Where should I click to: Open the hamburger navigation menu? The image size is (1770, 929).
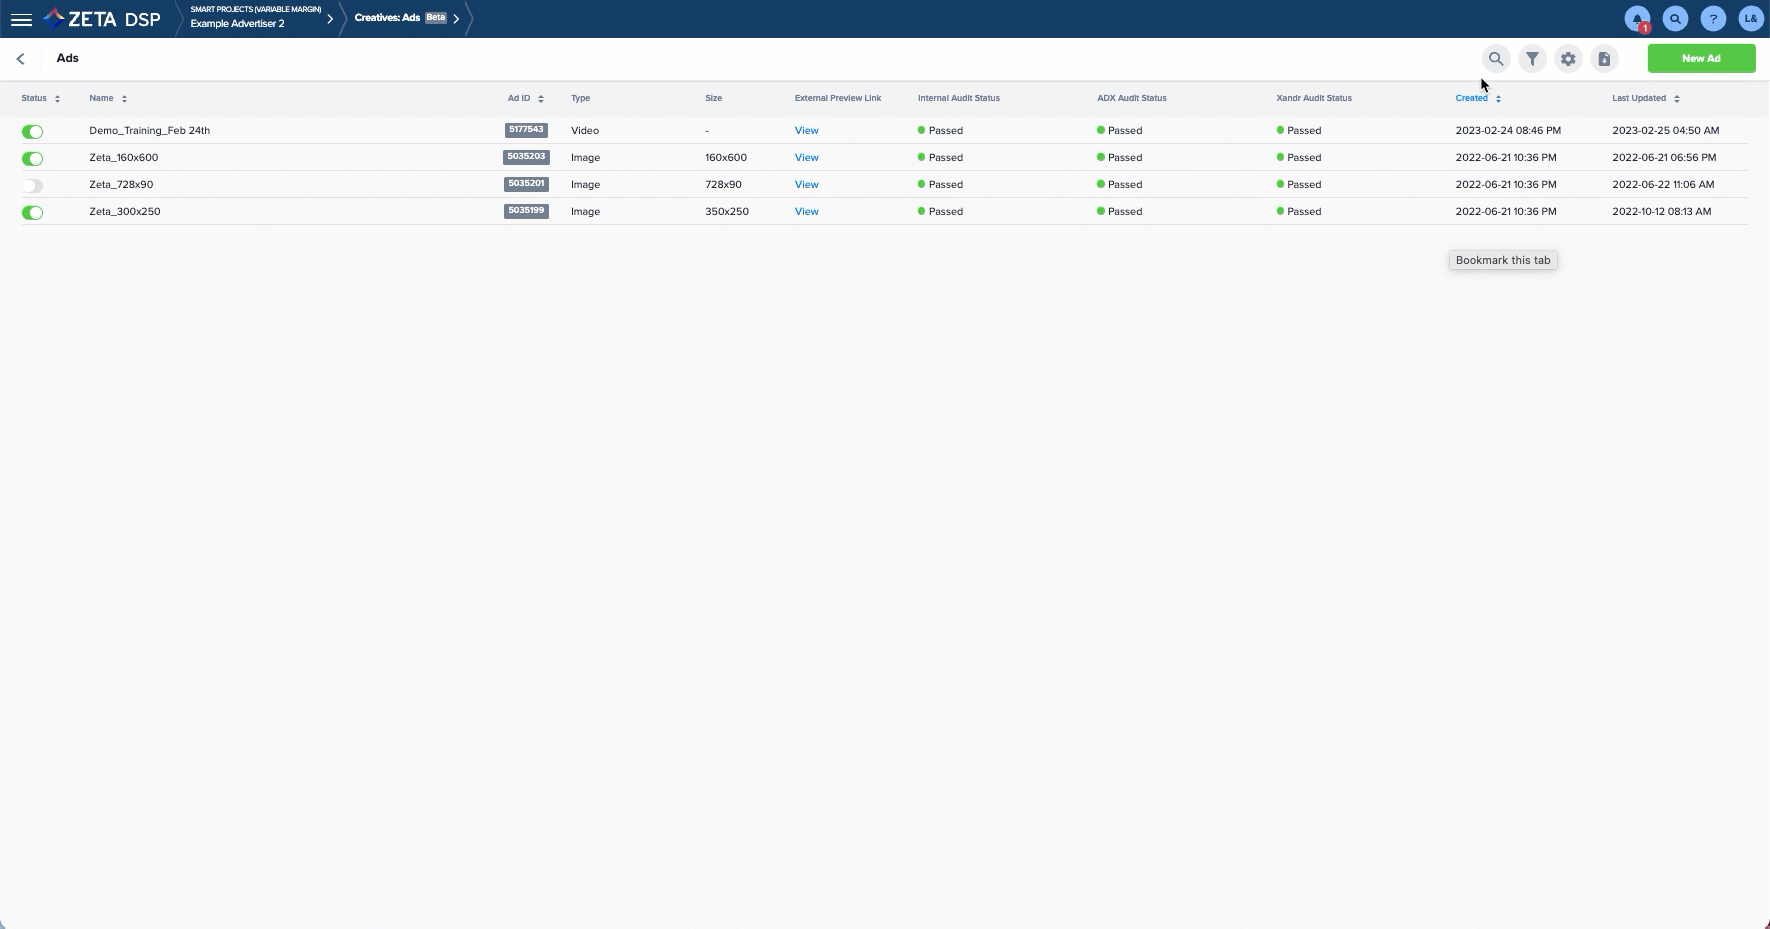point(21,19)
